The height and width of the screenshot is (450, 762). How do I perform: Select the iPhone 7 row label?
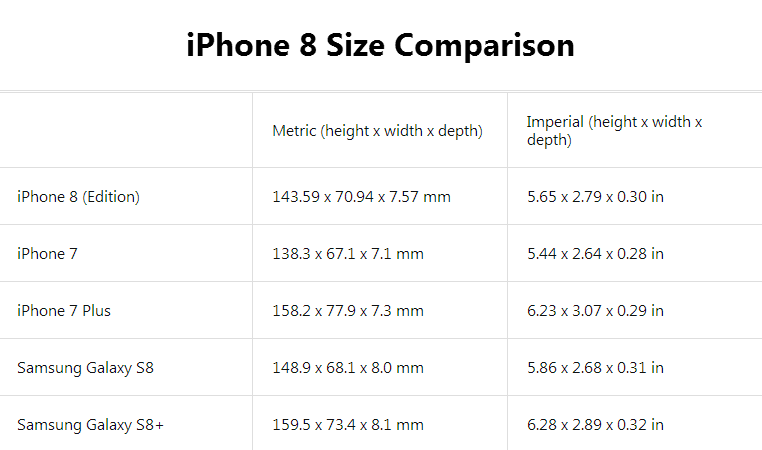[47, 254]
